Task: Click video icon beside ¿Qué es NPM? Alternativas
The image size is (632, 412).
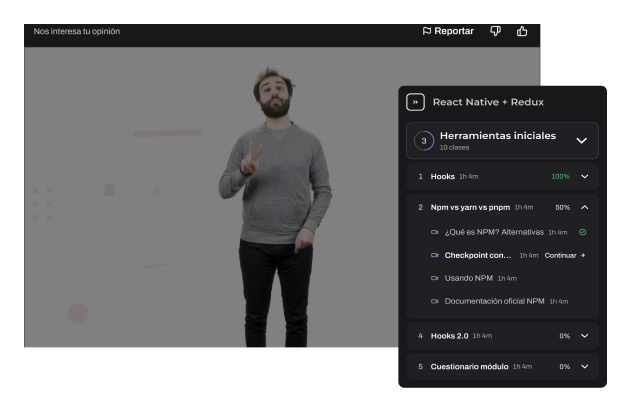Action: pos(435,232)
